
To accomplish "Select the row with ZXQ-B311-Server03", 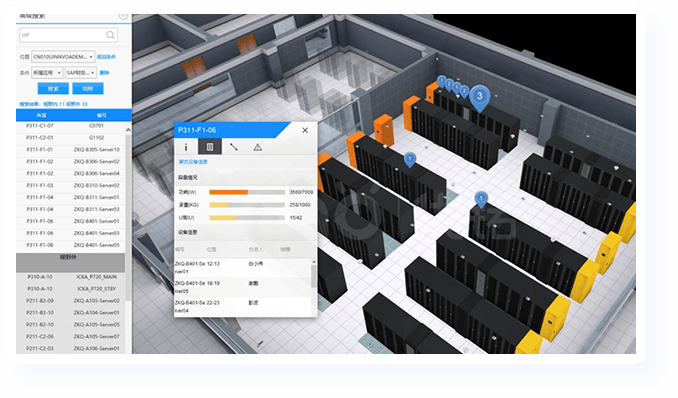I will tap(71, 209).
